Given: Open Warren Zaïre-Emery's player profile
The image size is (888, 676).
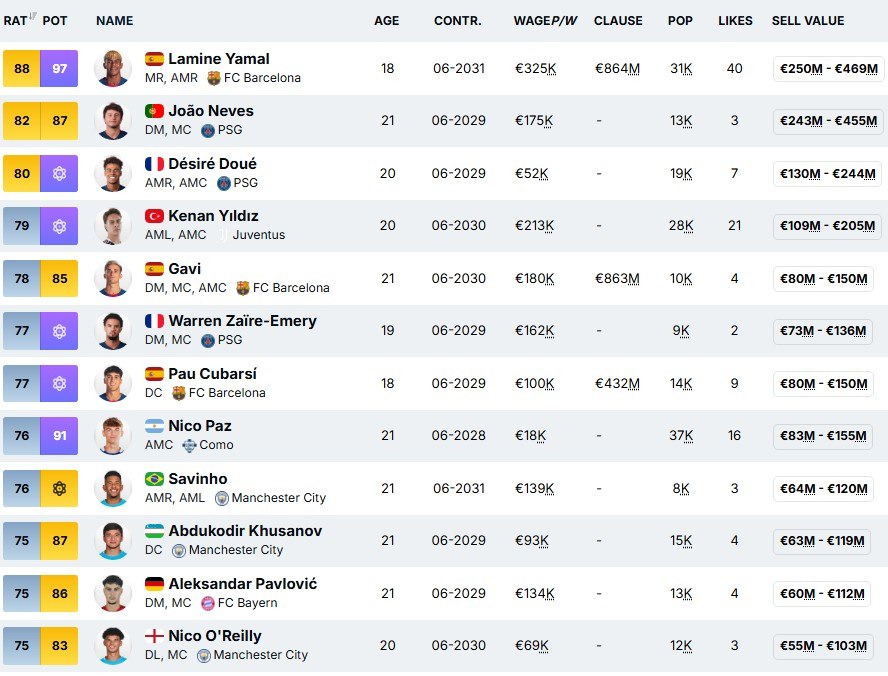Looking at the screenshot, I should [243, 321].
